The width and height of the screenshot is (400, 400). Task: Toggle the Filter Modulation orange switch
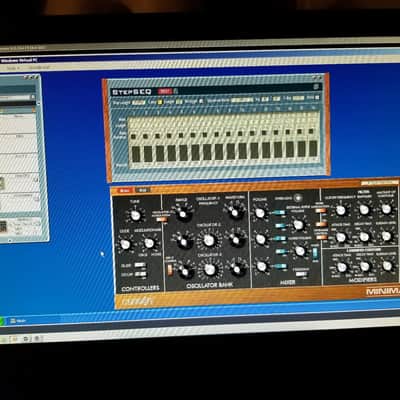321,210
